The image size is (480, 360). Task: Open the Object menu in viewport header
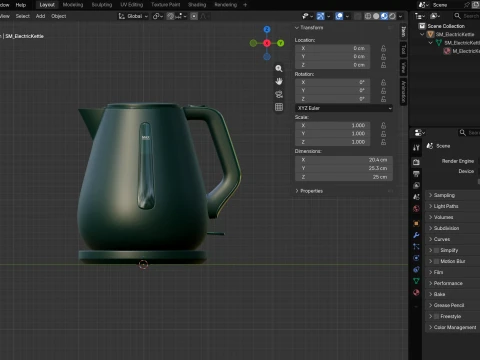click(x=58, y=16)
